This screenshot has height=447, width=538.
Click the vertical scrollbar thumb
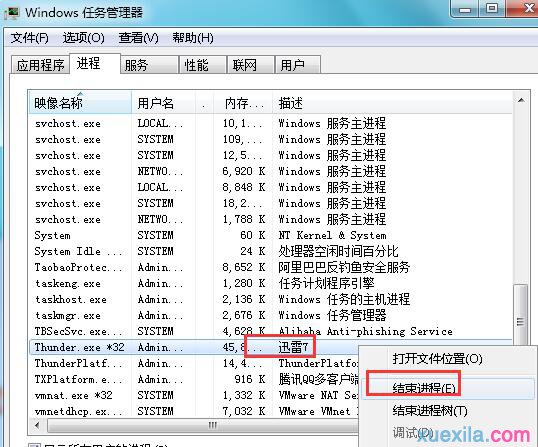coord(521,316)
